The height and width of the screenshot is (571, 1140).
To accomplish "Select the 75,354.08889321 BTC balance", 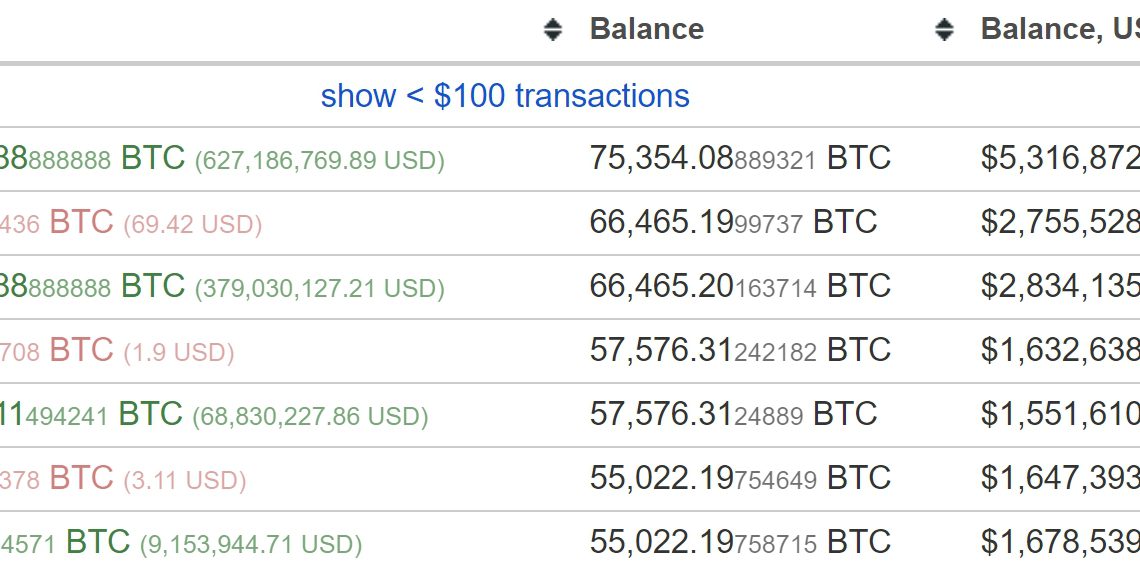I will [739, 159].
